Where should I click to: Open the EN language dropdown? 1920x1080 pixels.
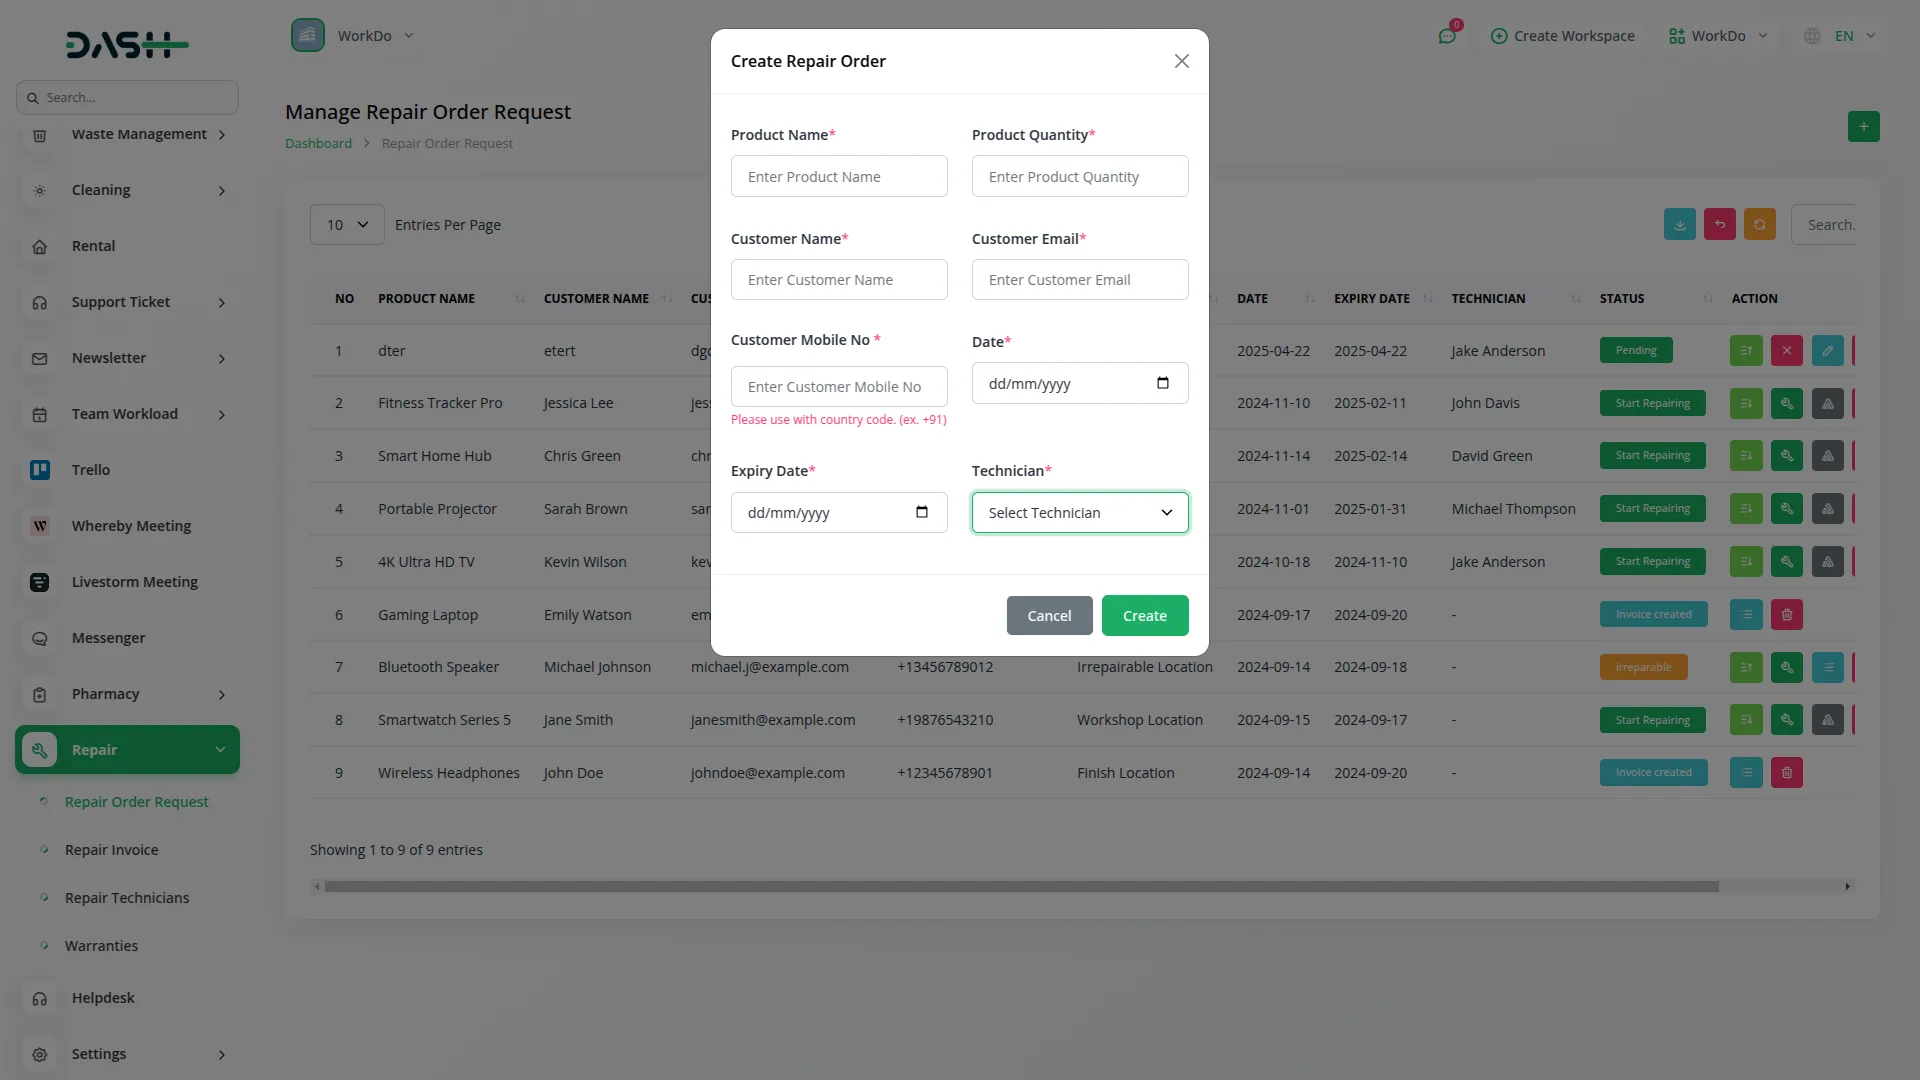1843,36
